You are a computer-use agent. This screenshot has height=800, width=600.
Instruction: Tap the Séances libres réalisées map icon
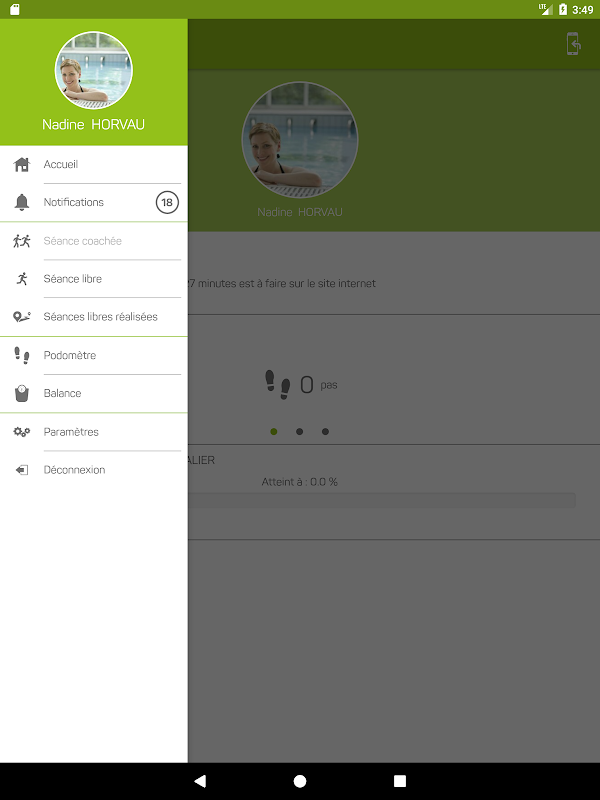pyautogui.click(x=22, y=317)
